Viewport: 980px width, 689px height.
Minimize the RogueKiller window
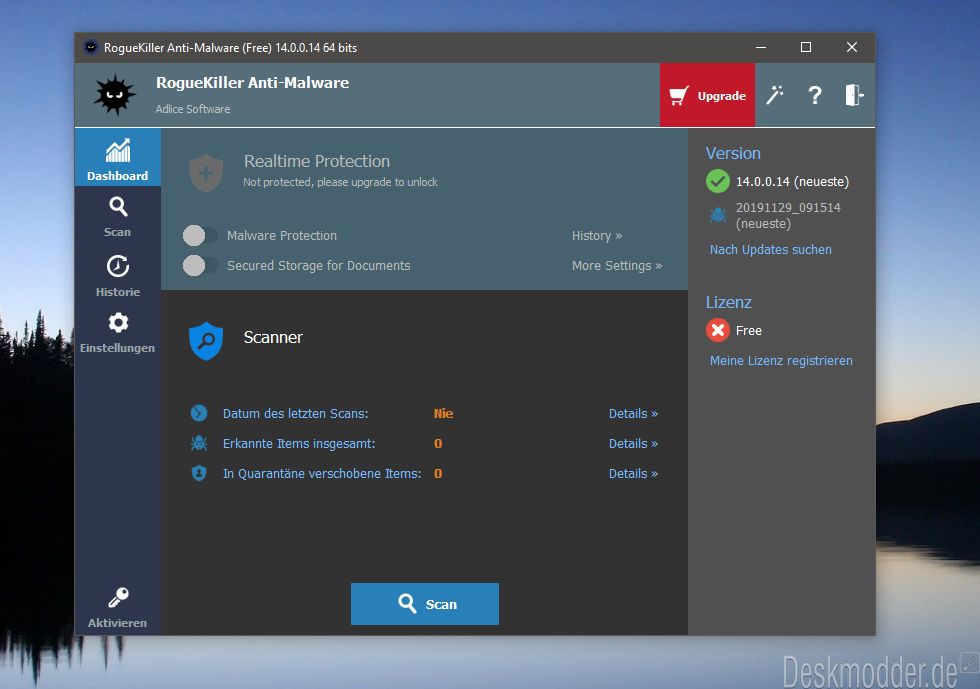tap(761, 48)
